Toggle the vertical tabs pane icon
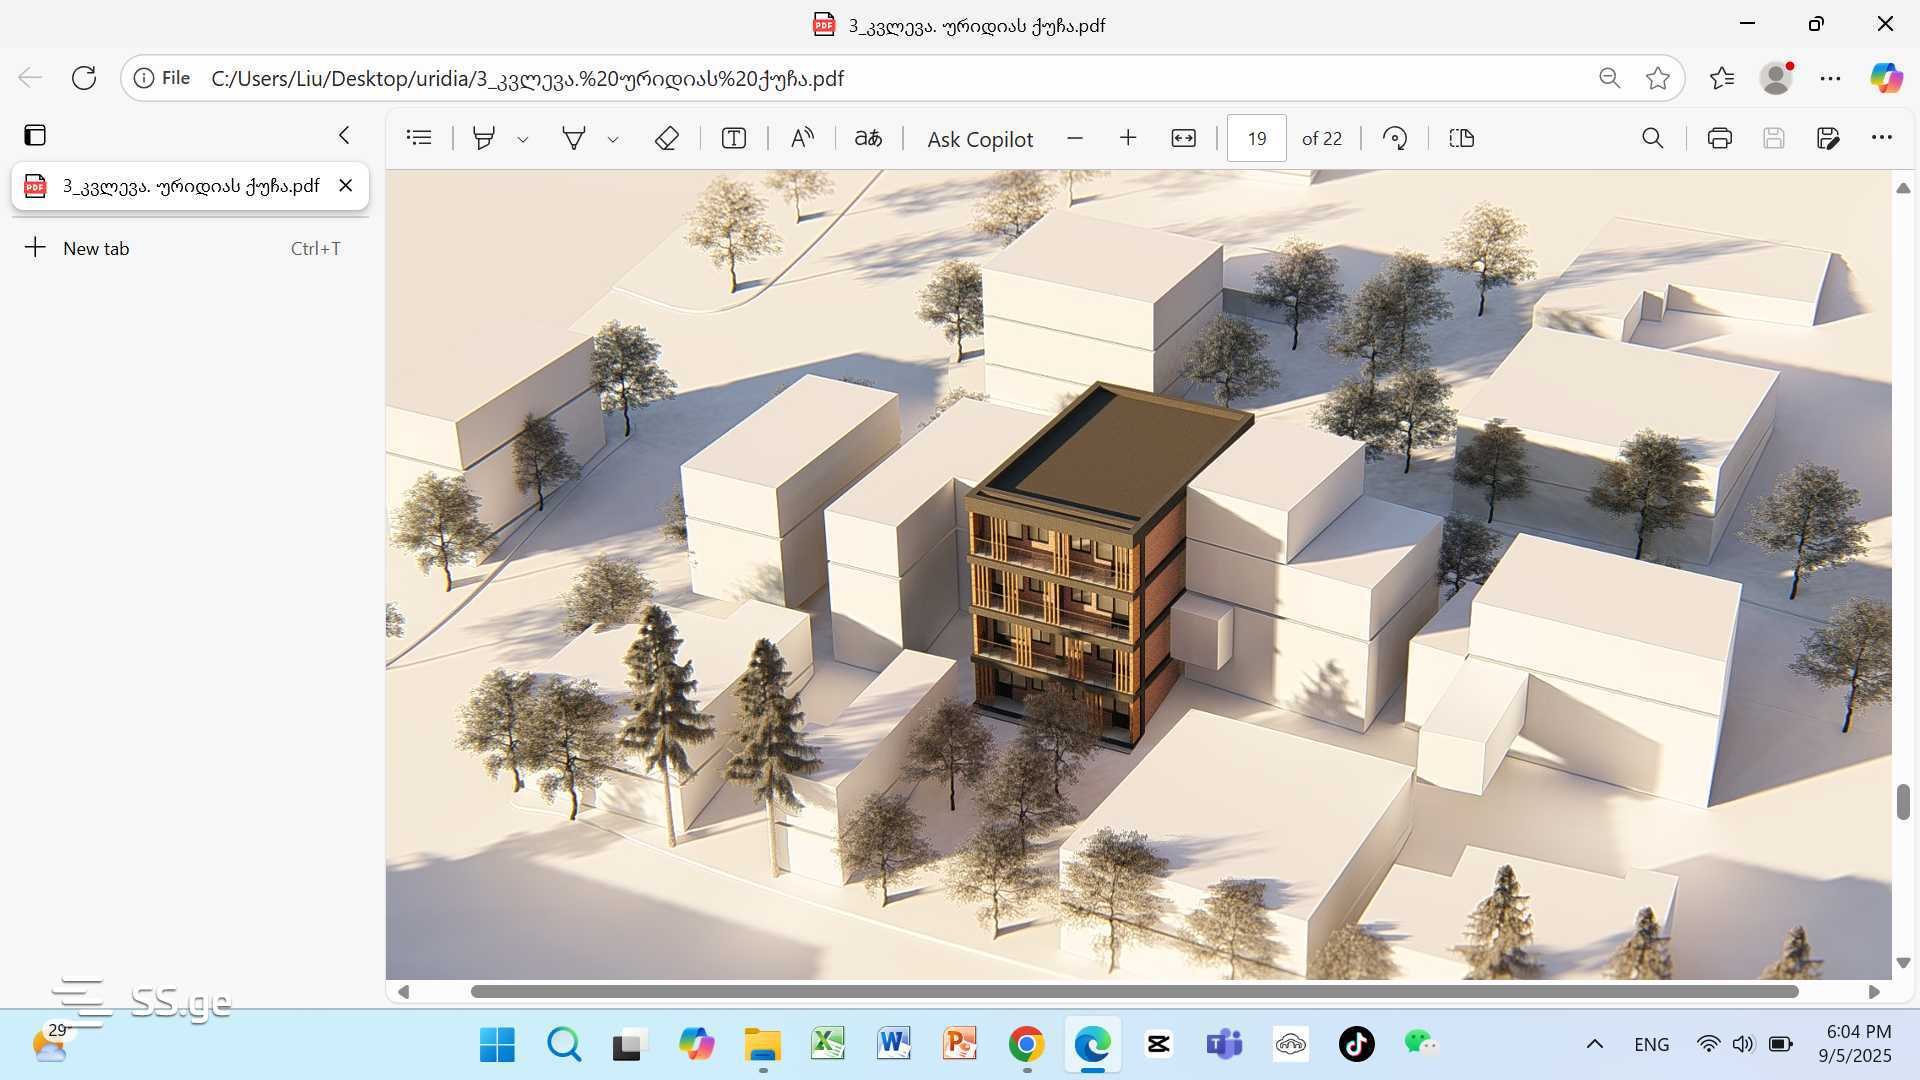The image size is (1920, 1080). pyautogui.click(x=35, y=135)
